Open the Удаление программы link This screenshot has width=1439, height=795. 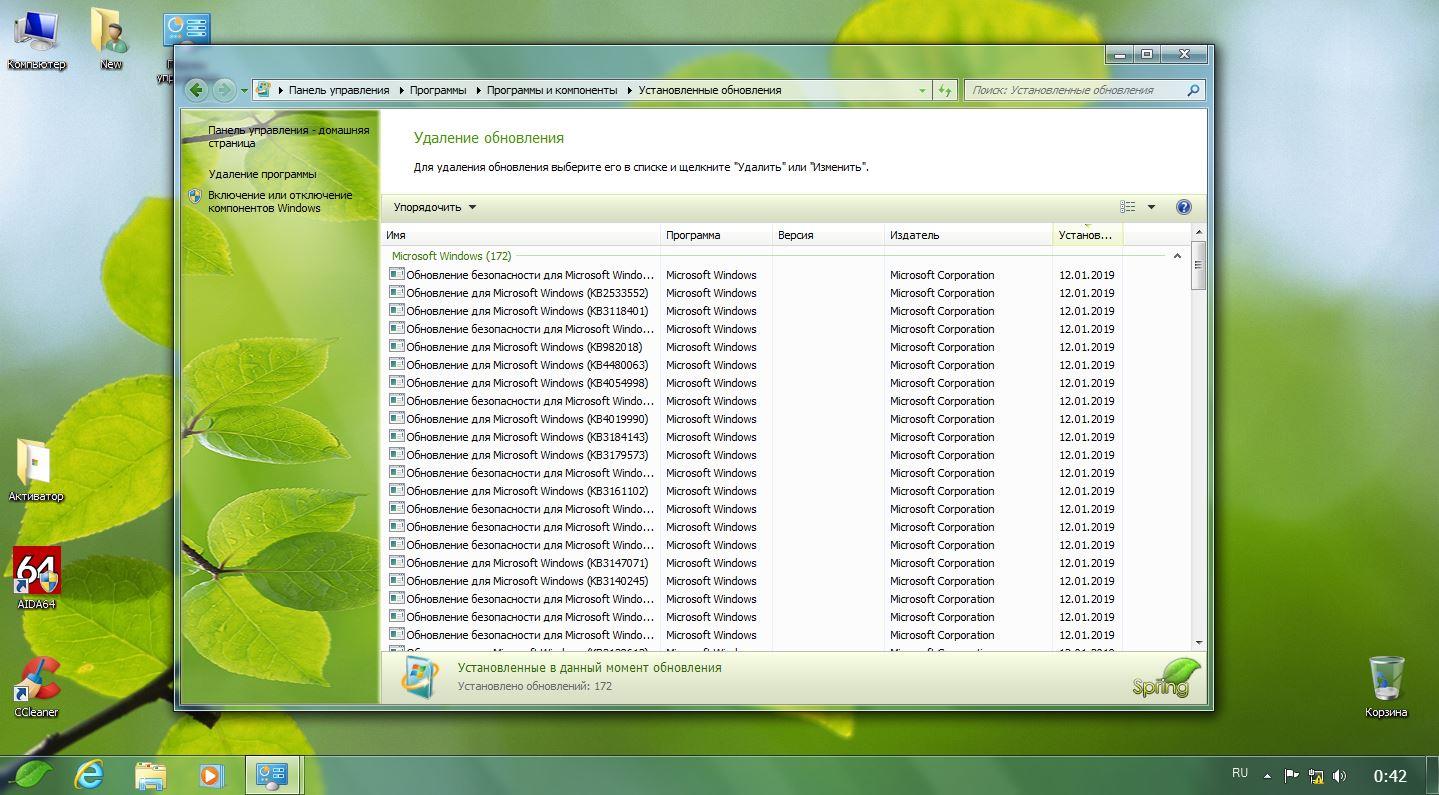262,174
